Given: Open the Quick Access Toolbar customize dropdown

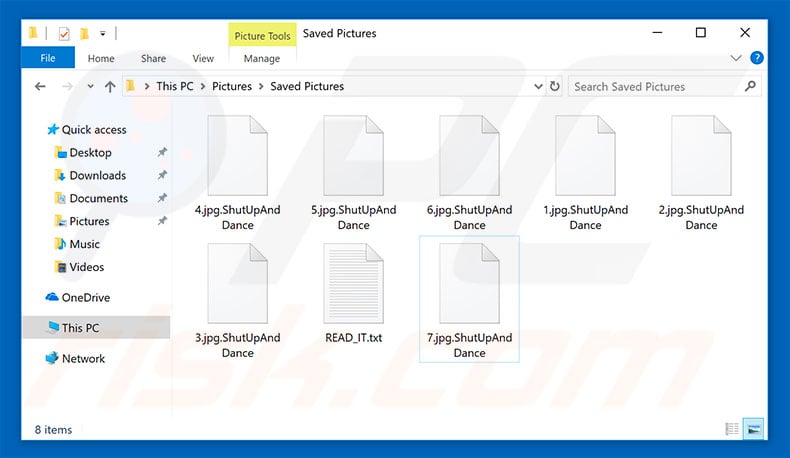Looking at the screenshot, I should point(103,33).
